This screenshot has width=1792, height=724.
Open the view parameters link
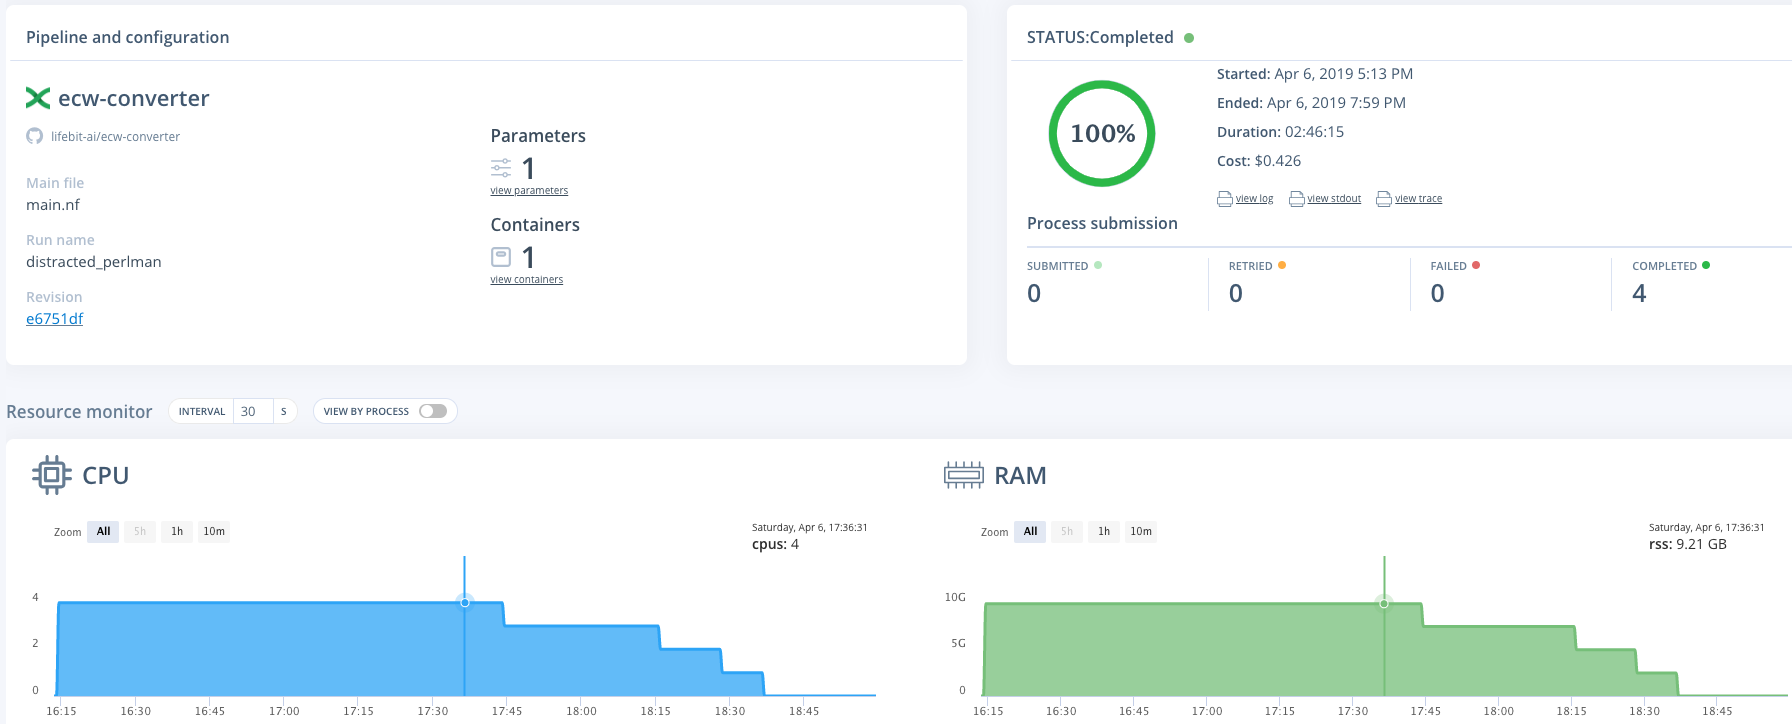[x=529, y=191]
